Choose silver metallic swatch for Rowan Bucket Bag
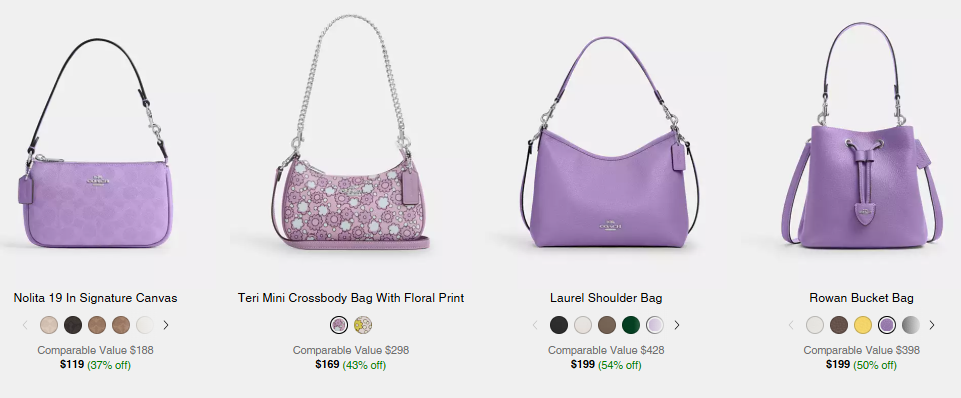Image resolution: width=961 pixels, height=398 pixels. tap(911, 325)
